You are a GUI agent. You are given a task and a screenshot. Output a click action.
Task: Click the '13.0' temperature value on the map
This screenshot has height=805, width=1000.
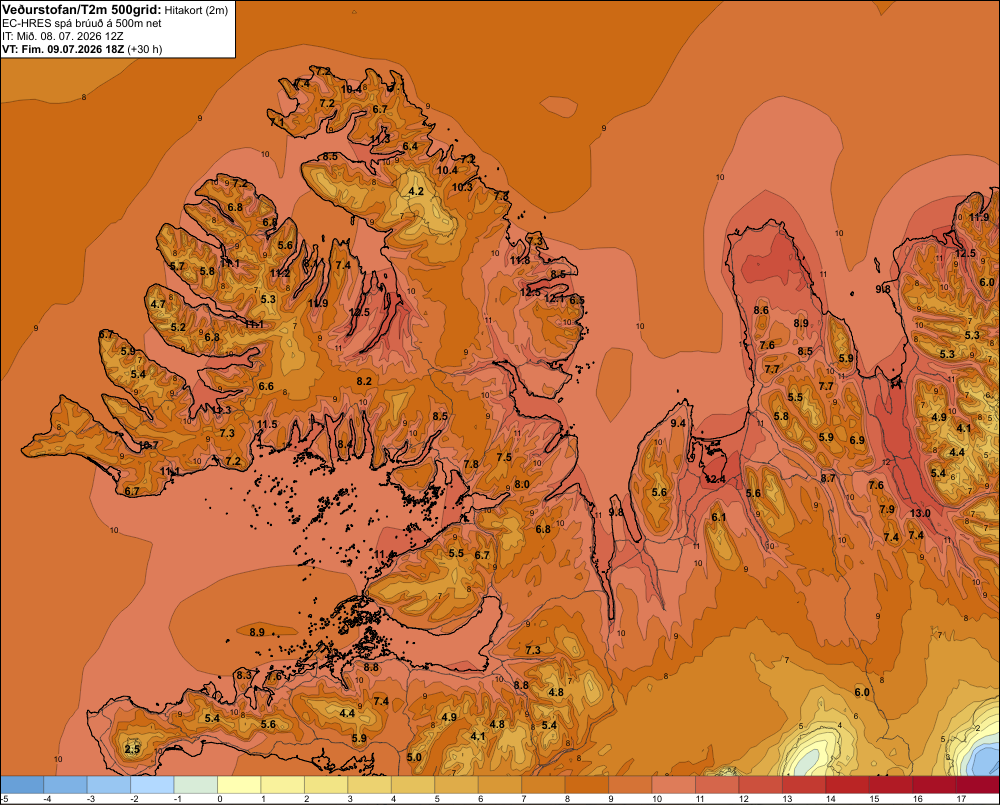tap(920, 513)
